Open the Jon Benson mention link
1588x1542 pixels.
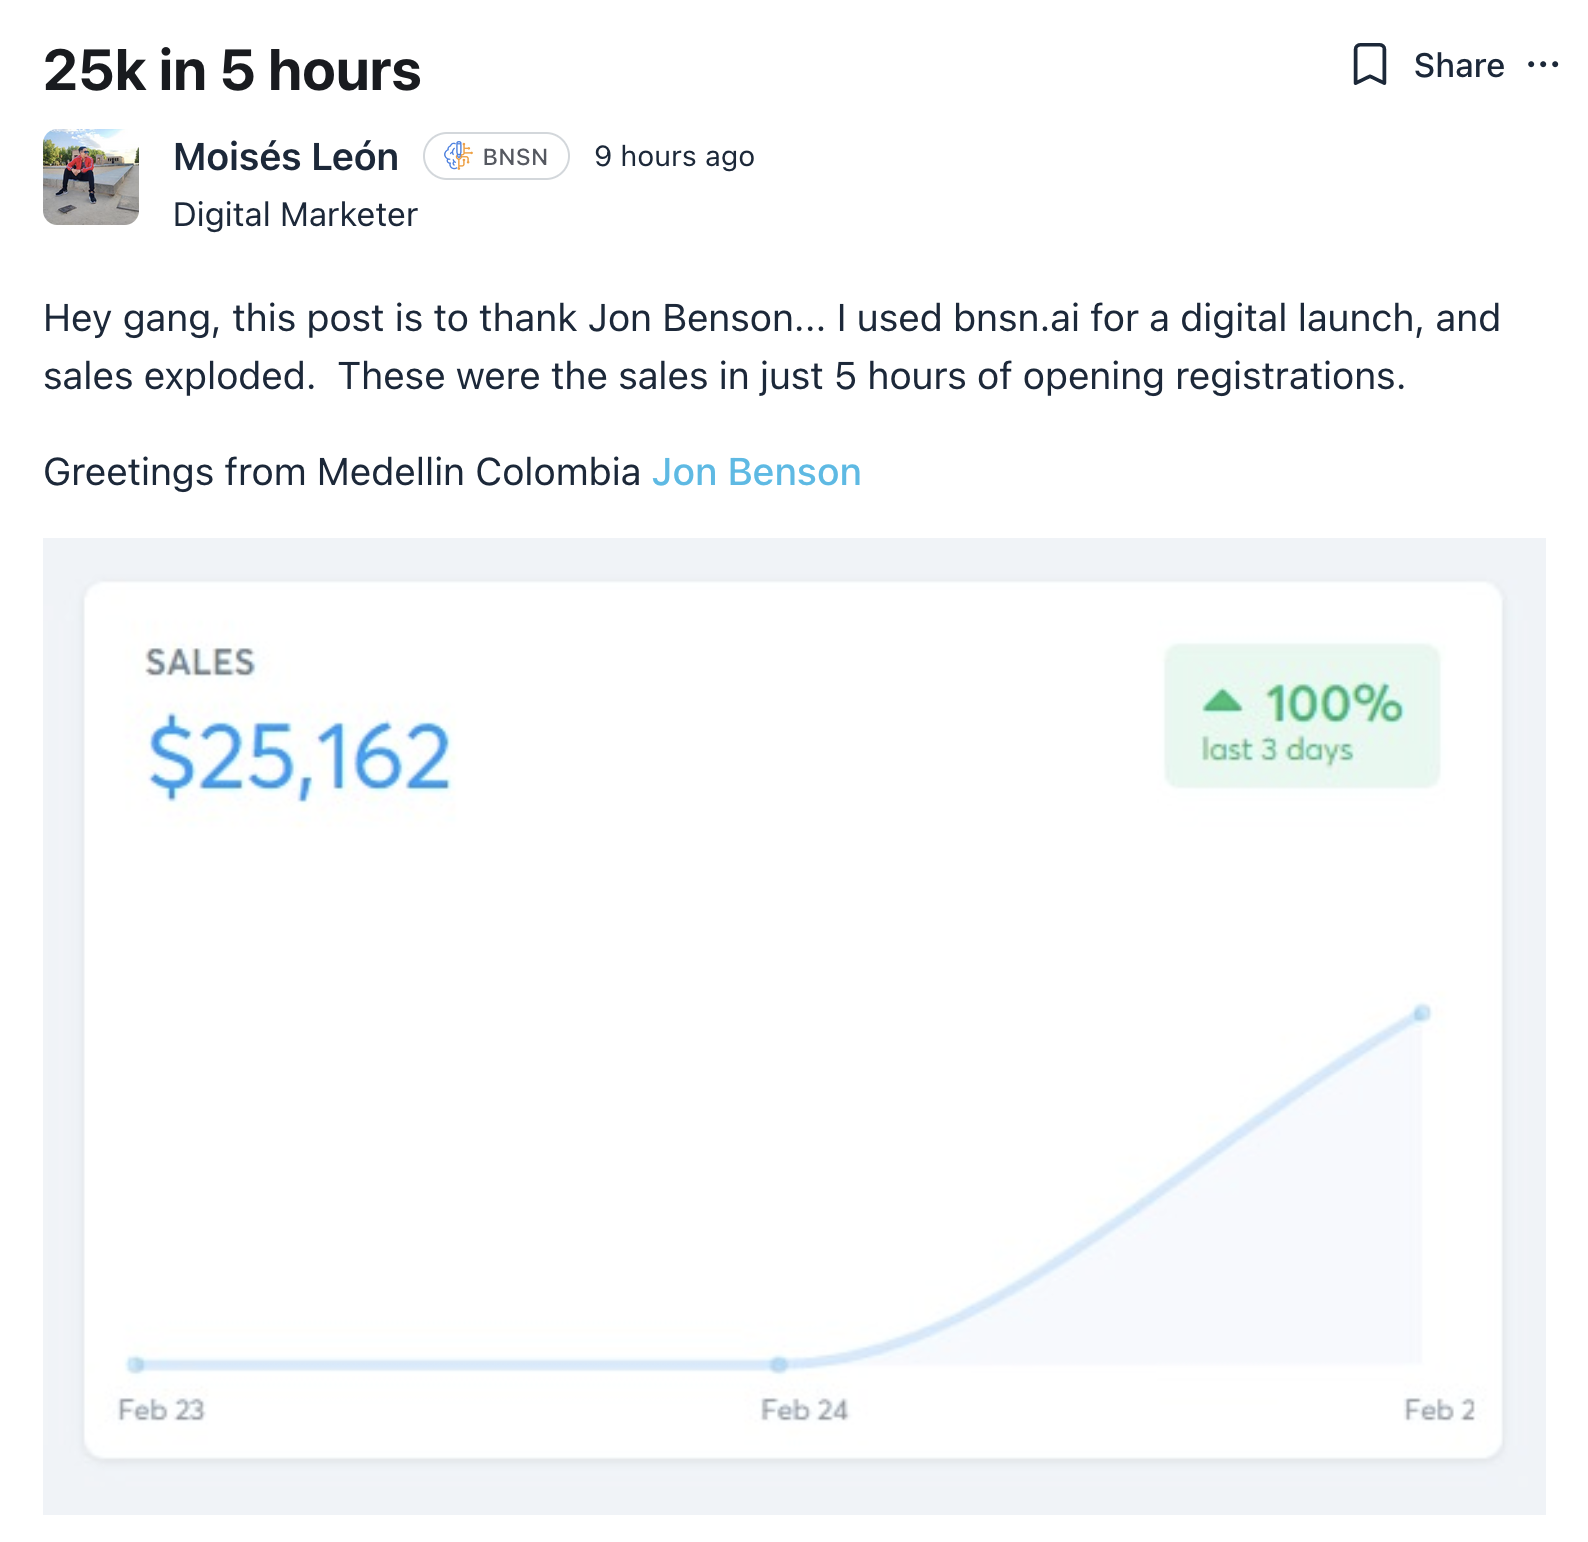(x=756, y=472)
